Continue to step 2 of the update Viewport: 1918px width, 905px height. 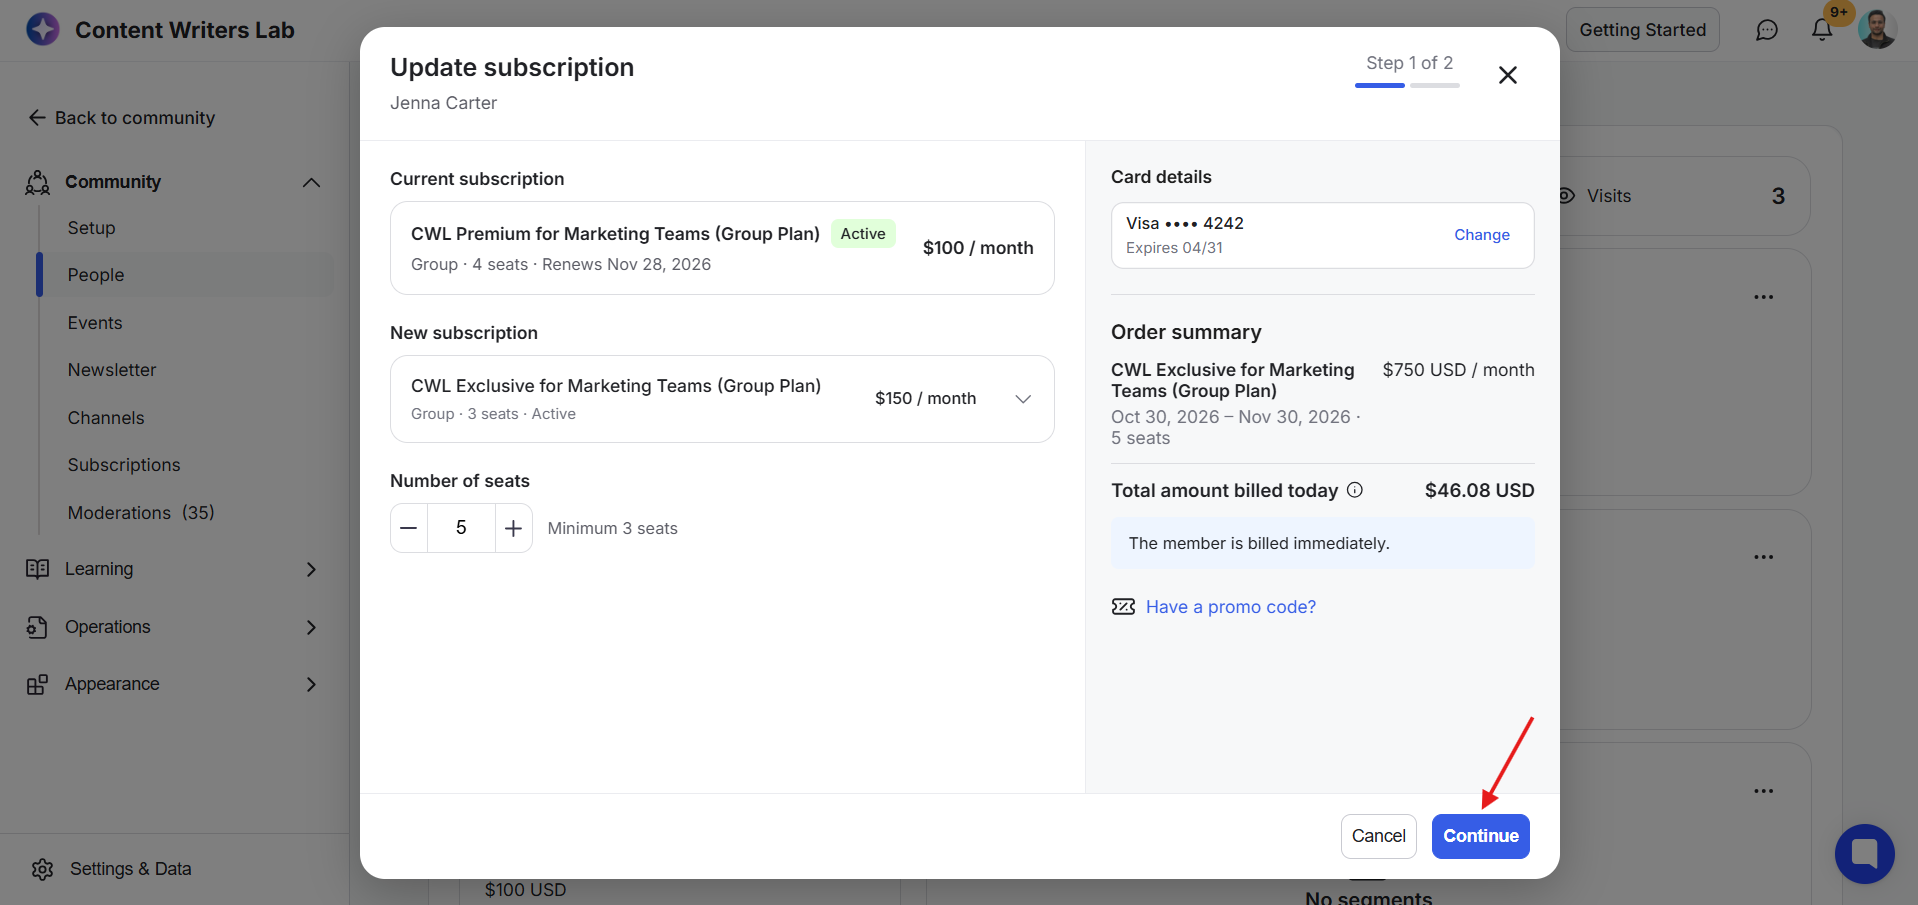1481,836
